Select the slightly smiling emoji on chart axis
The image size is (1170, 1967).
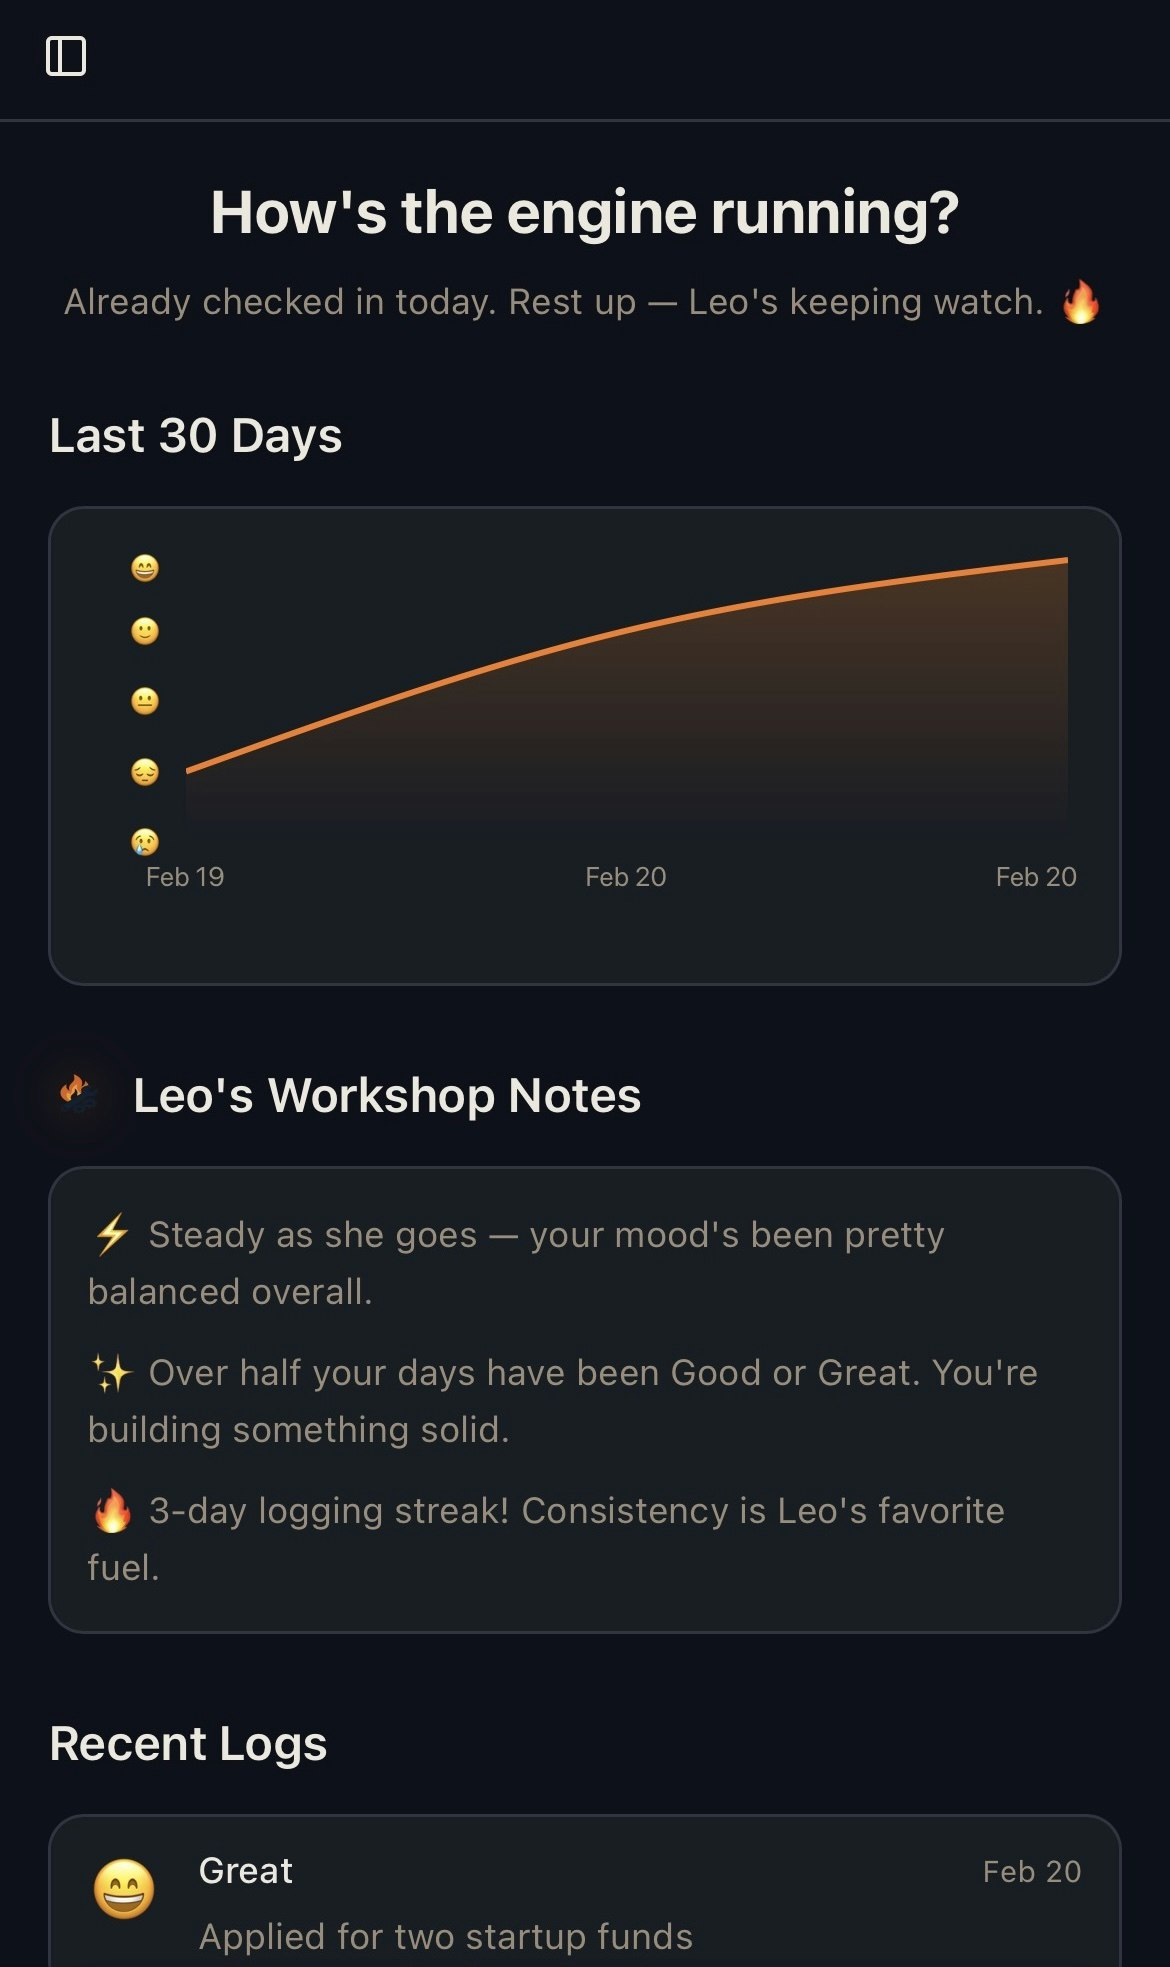point(144,630)
